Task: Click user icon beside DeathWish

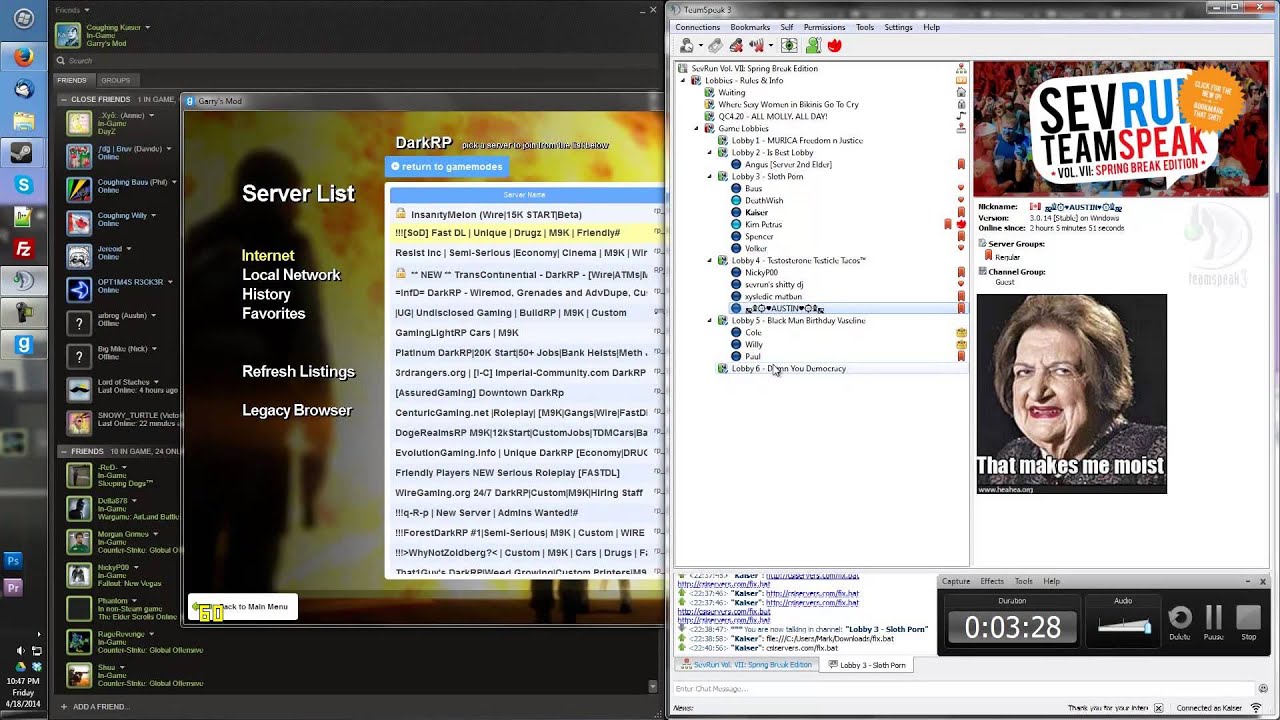Action: [x=736, y=200]
